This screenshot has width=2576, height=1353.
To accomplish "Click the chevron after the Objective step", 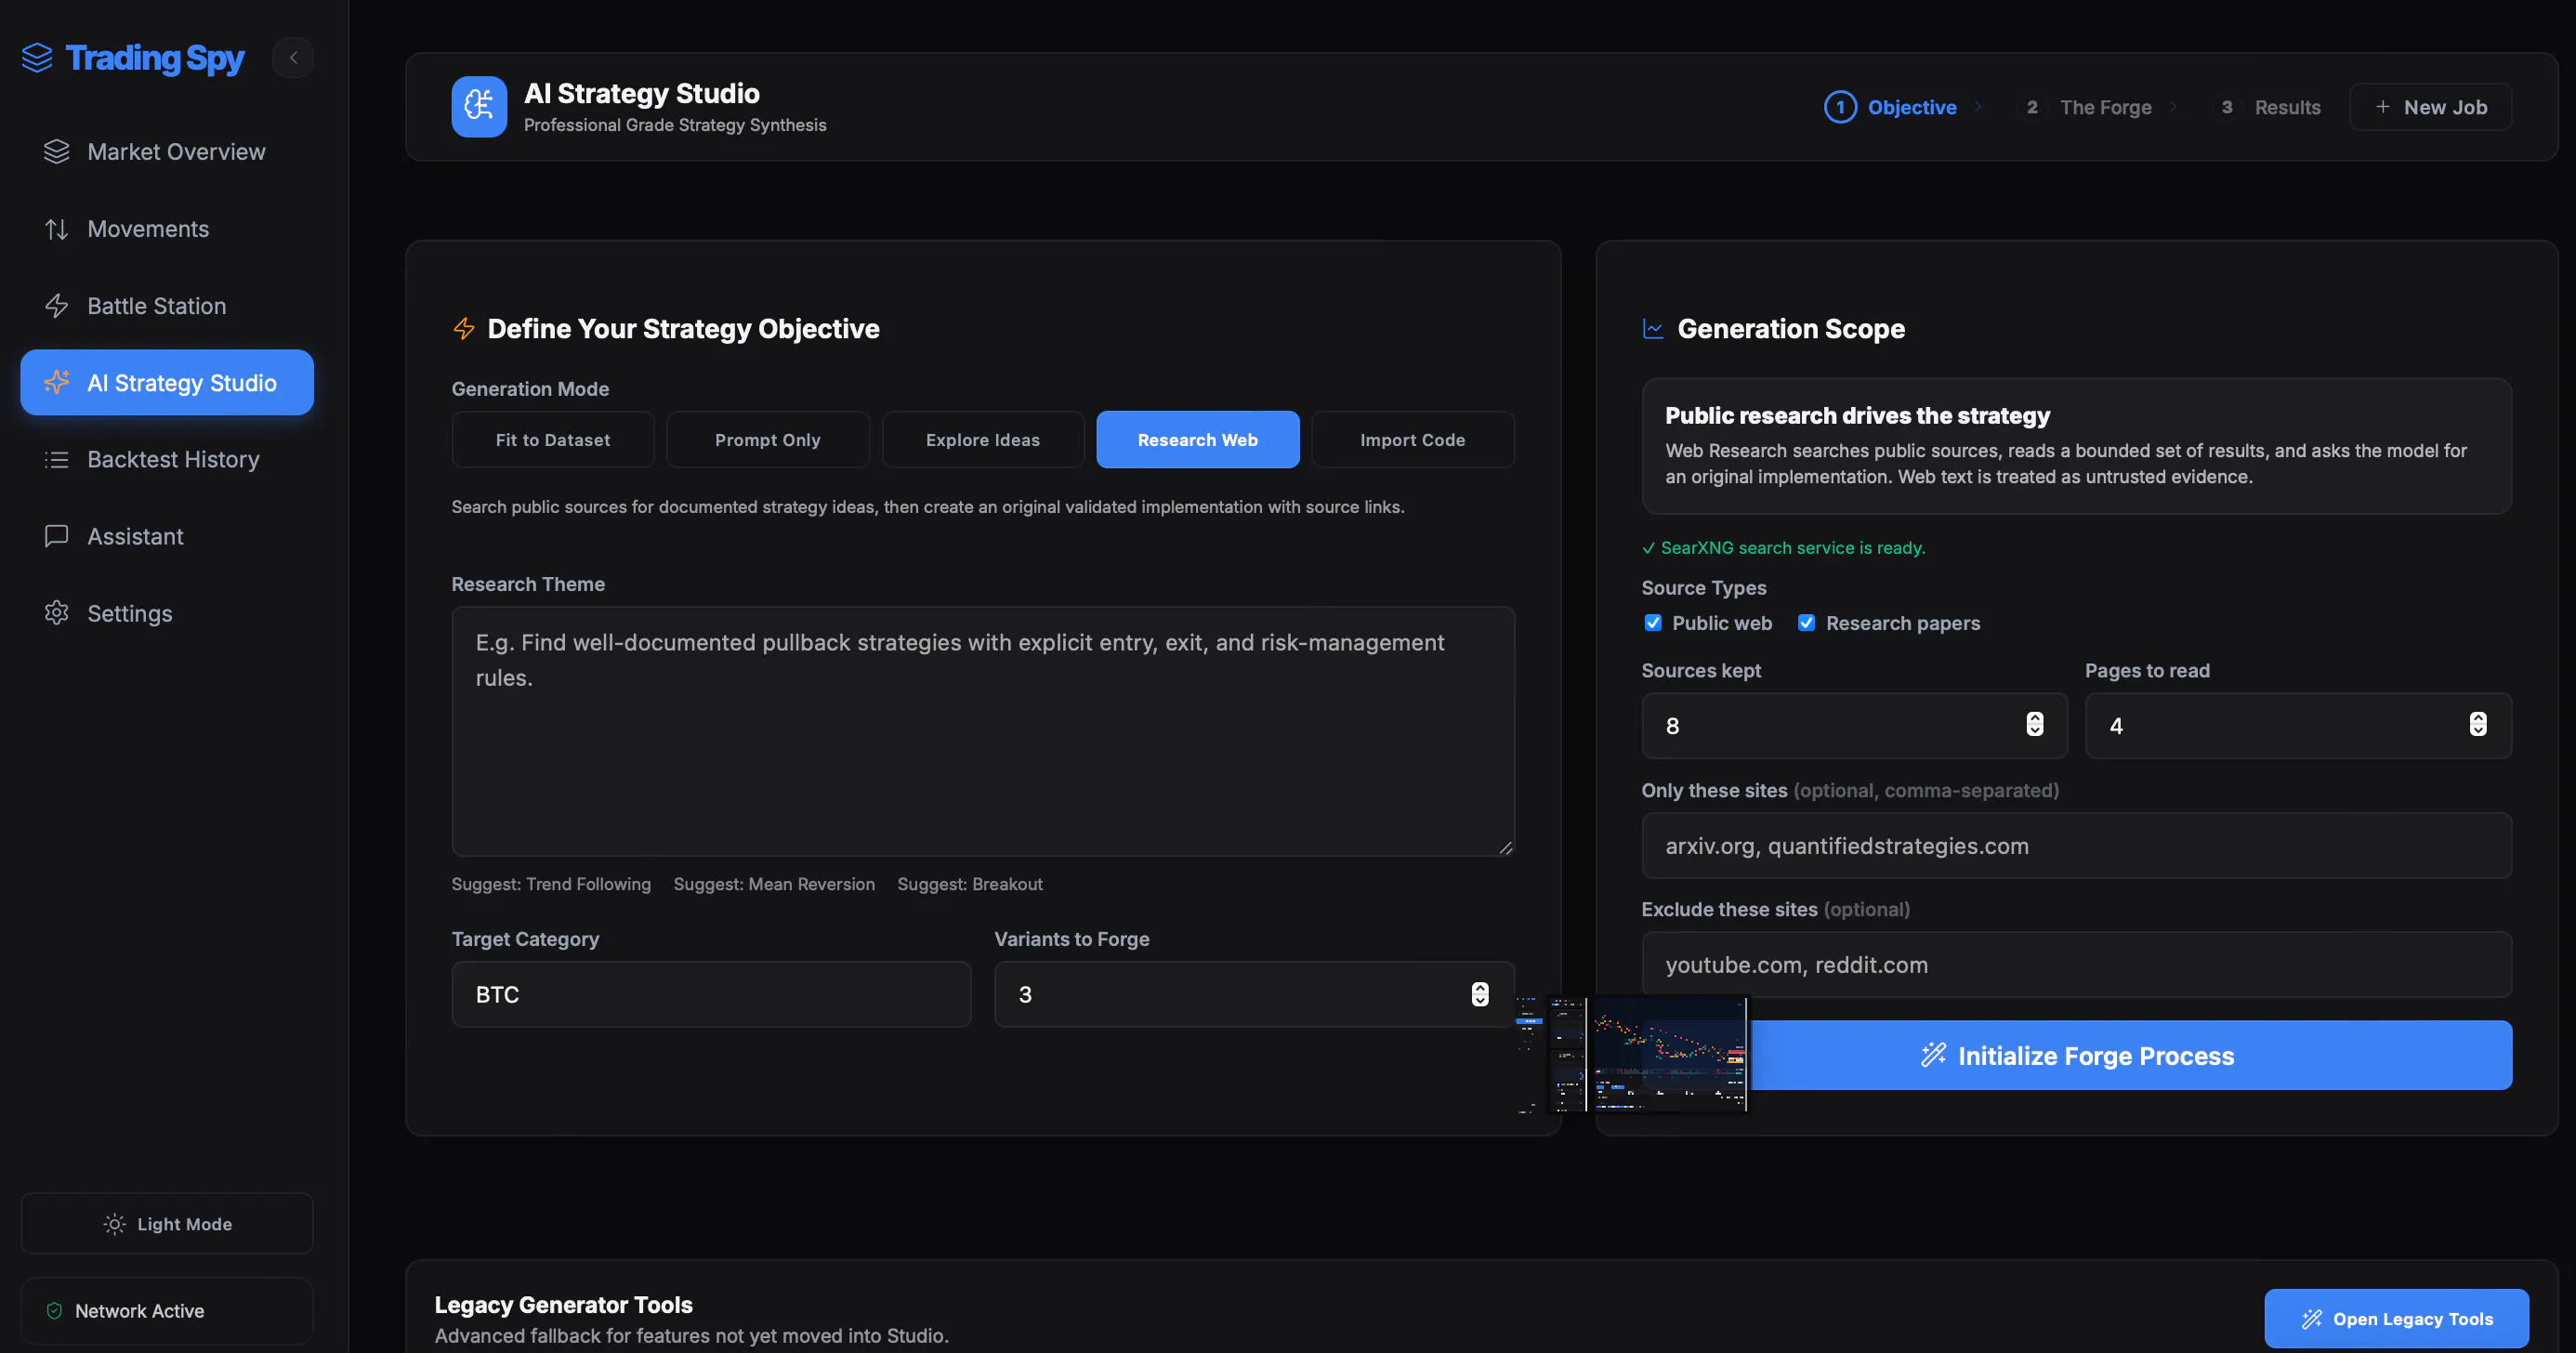I will pos(1977,107).
